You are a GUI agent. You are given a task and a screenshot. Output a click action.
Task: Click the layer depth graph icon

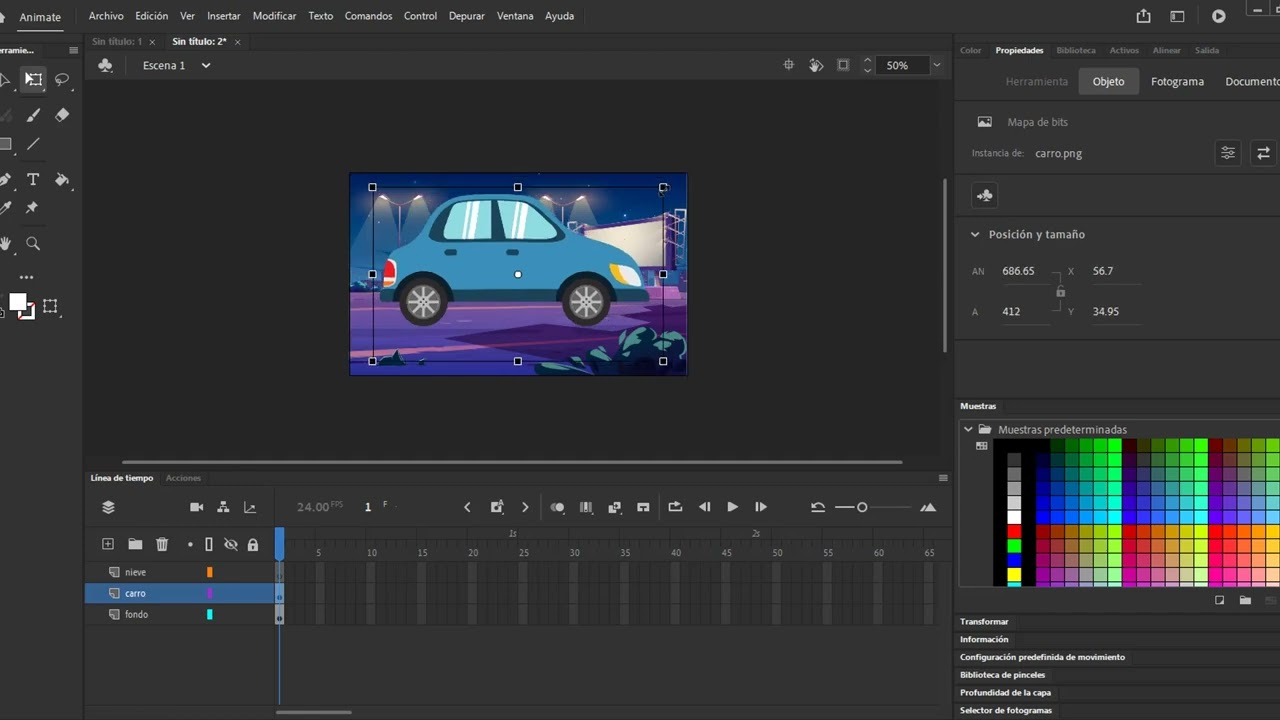(250, 507)
